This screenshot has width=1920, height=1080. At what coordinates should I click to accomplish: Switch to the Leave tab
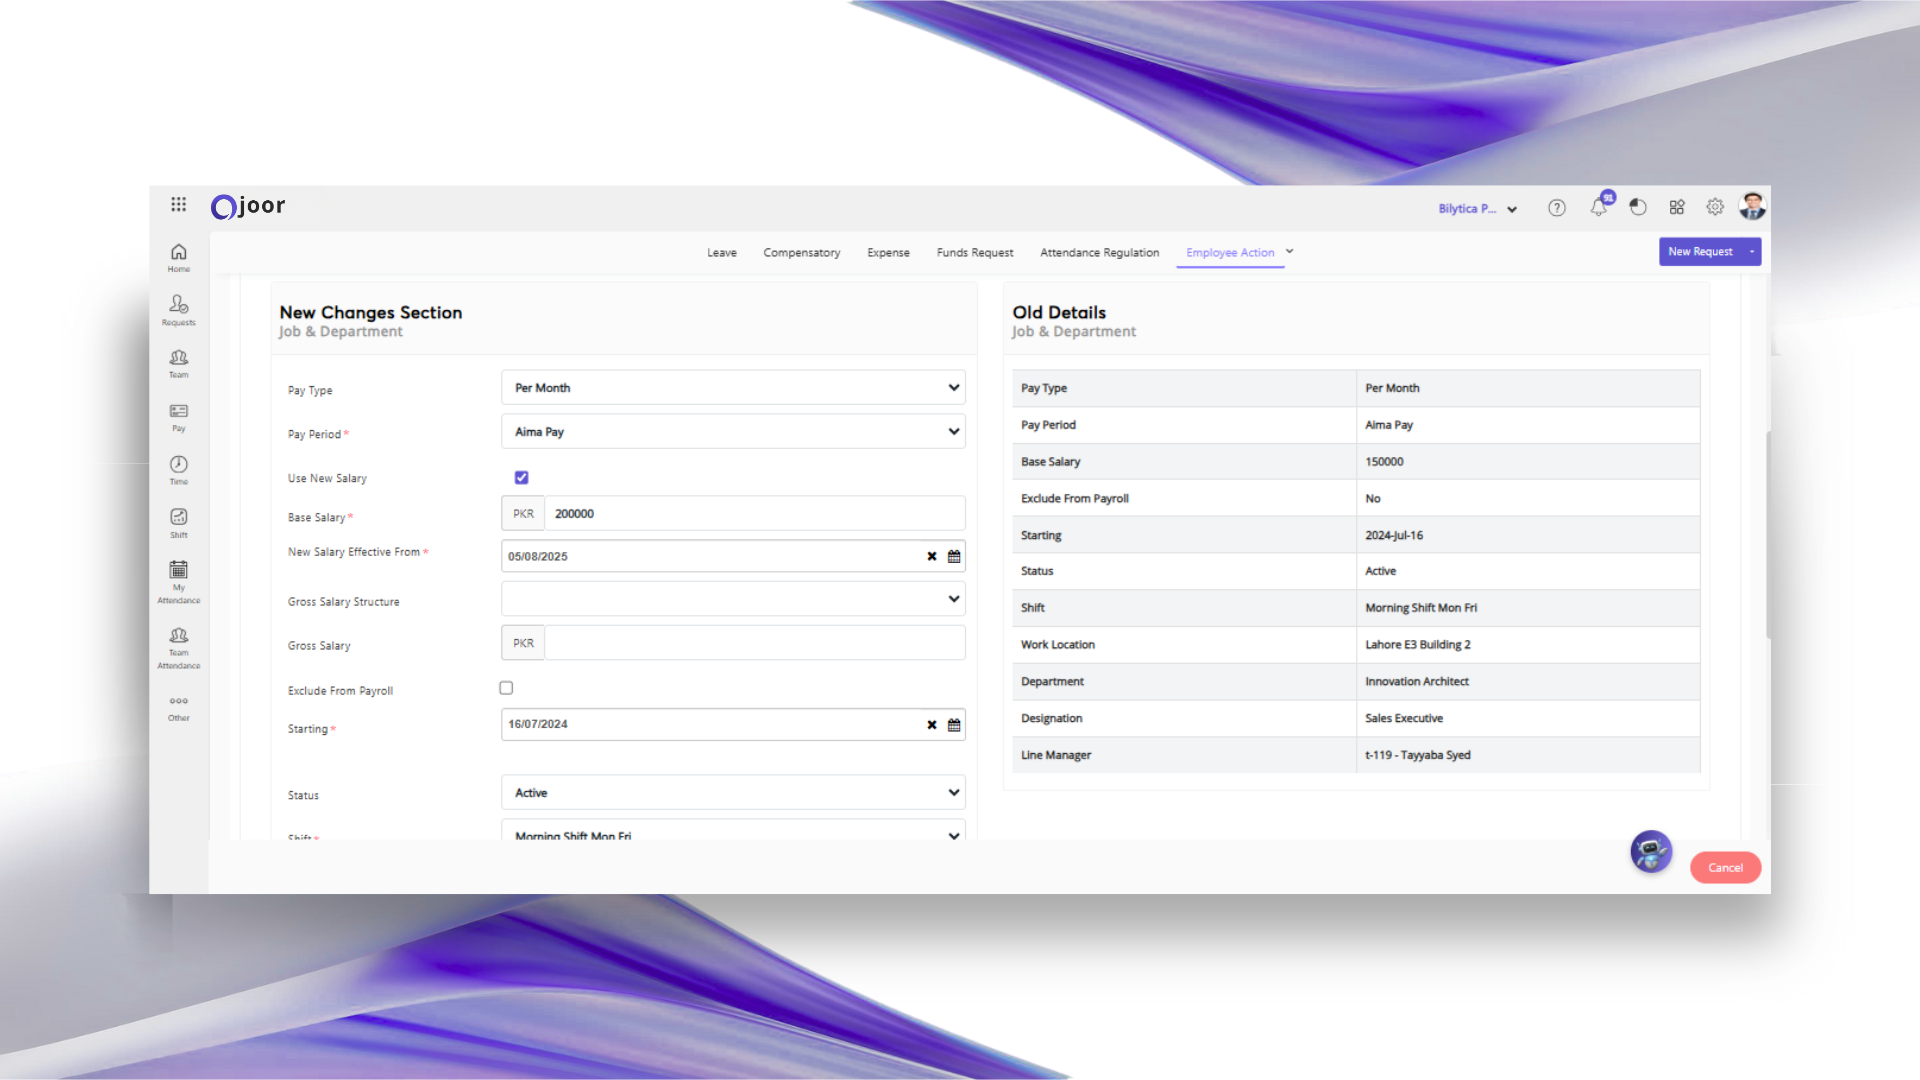[x=721, y=253]
